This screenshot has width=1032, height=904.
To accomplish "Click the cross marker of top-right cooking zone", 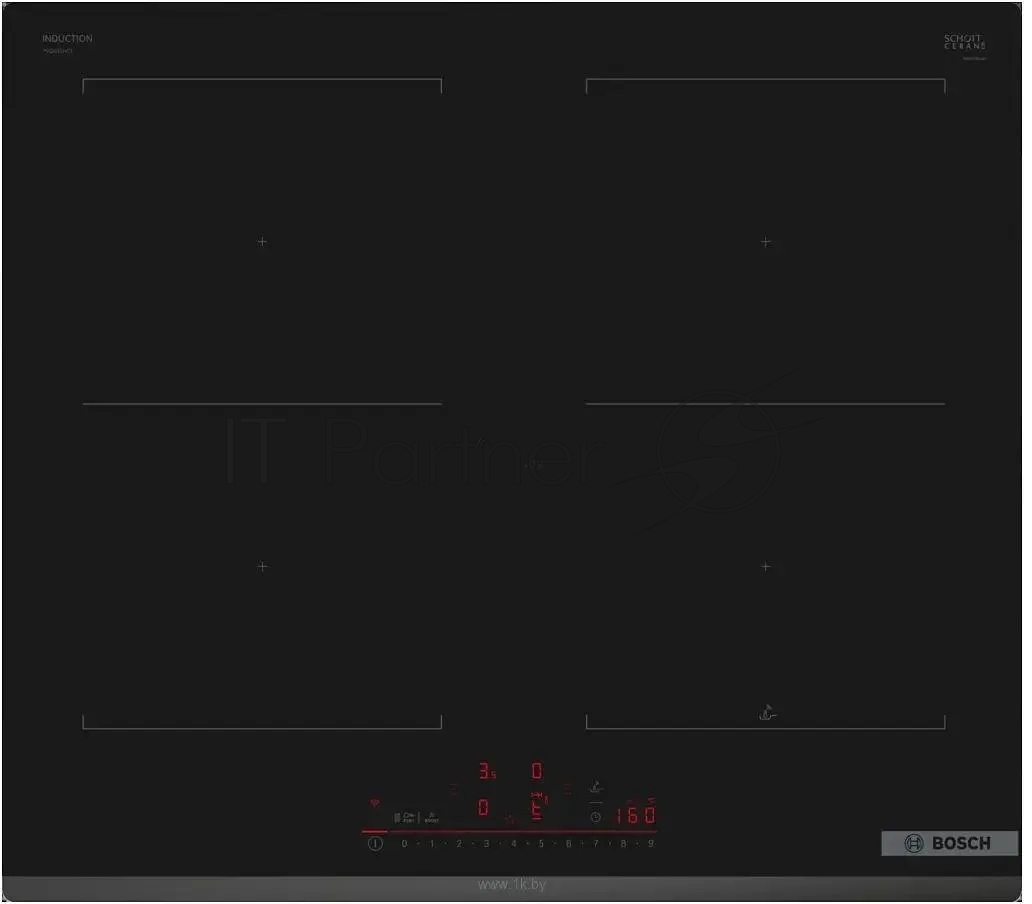I will (765, 241).
